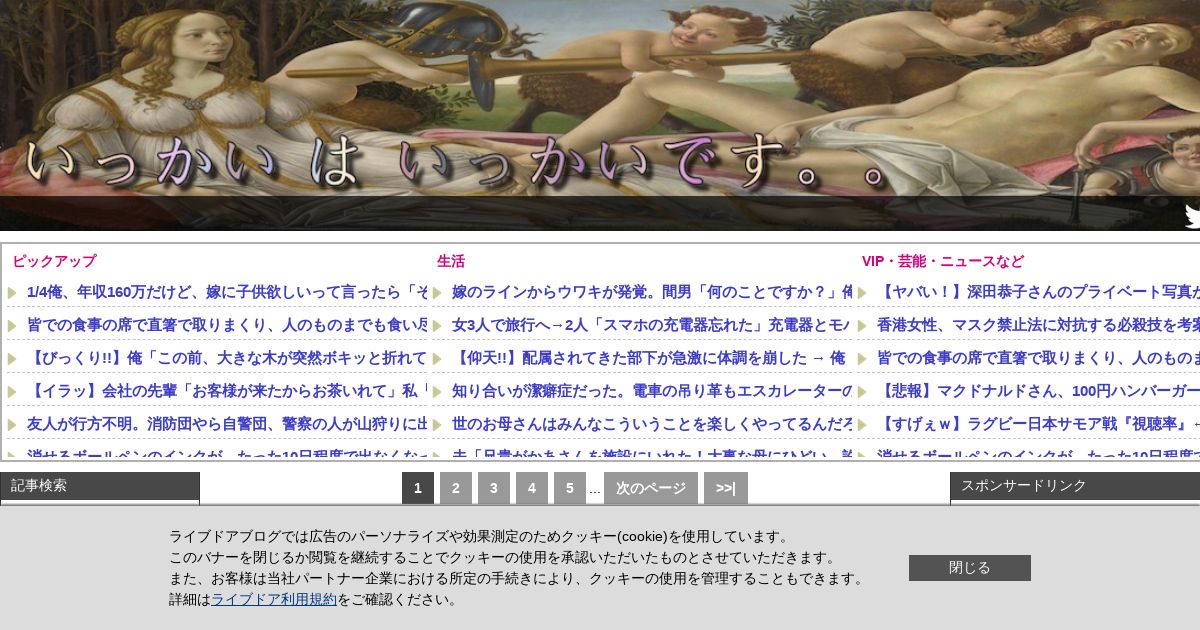
Task: Go to page 5
Action: 570,488
